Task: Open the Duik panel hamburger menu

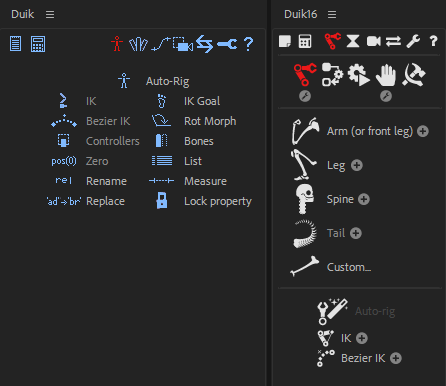Action: click(x=50, y=14)
